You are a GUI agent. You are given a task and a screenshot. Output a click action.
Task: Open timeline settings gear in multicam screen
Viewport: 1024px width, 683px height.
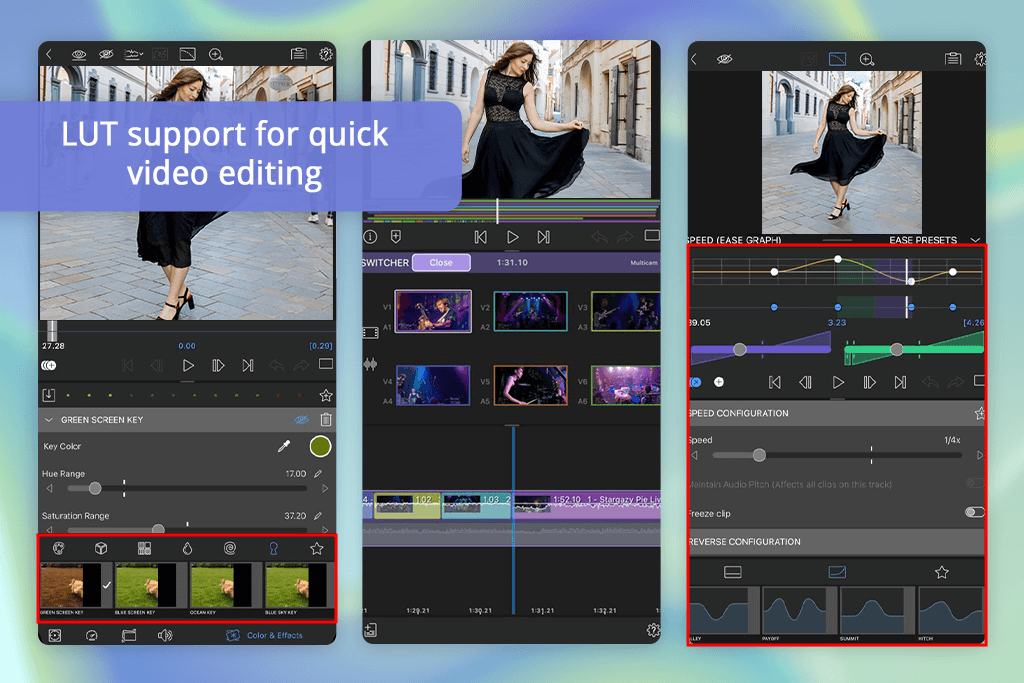pyautogui.click(x=652, y=630)
